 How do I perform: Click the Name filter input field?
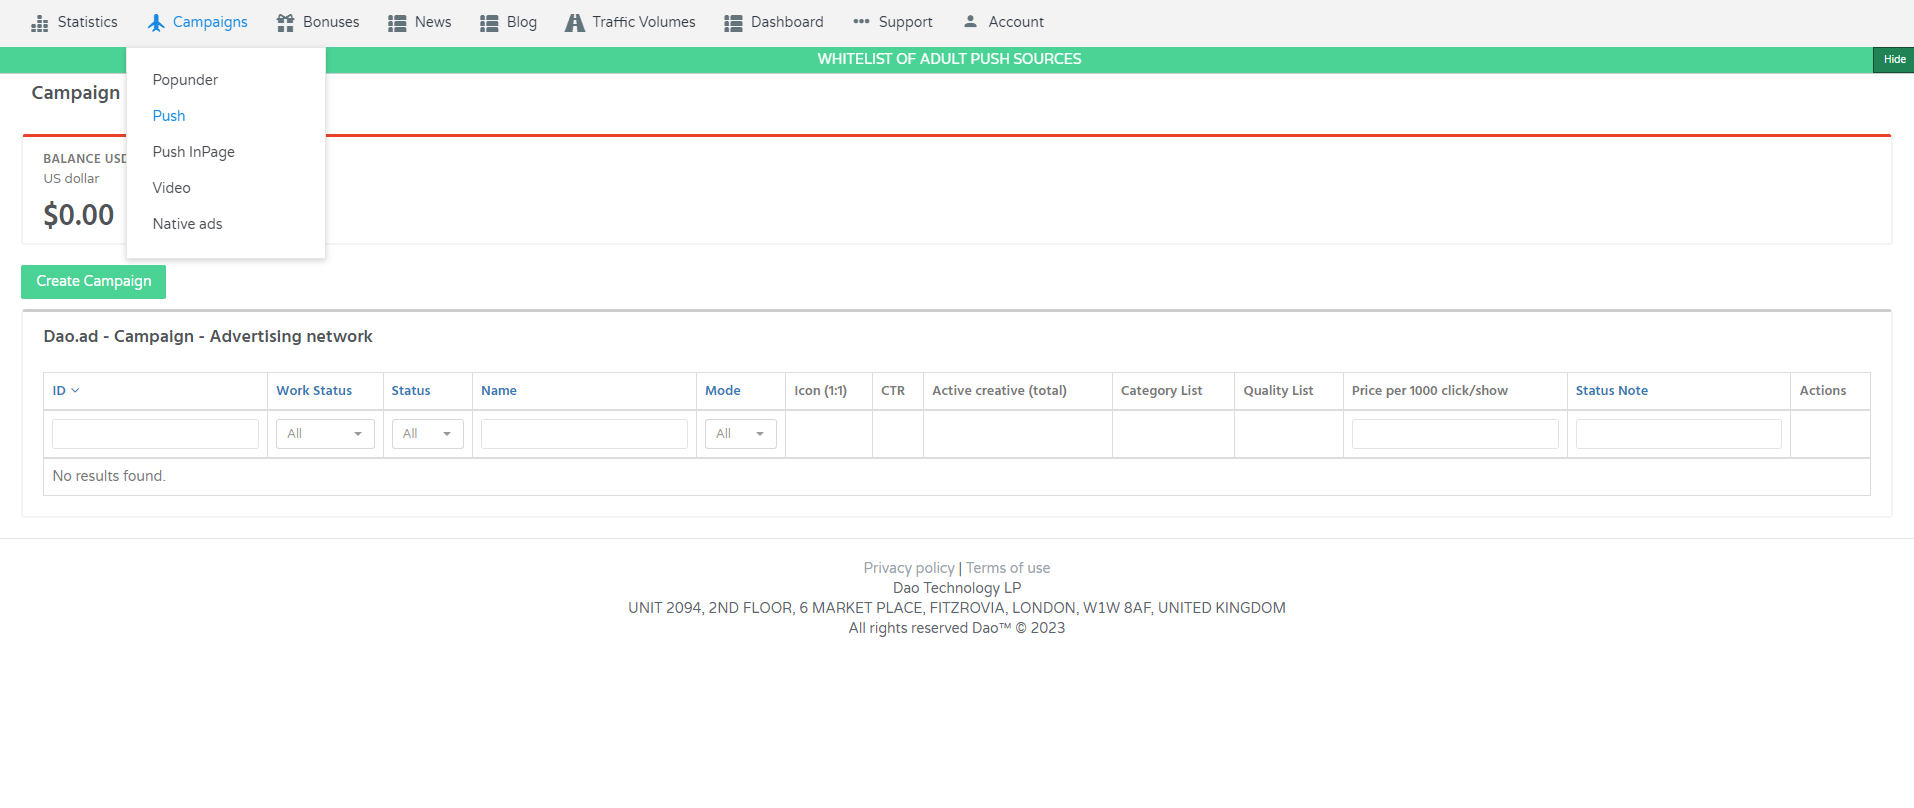[584, 434]
